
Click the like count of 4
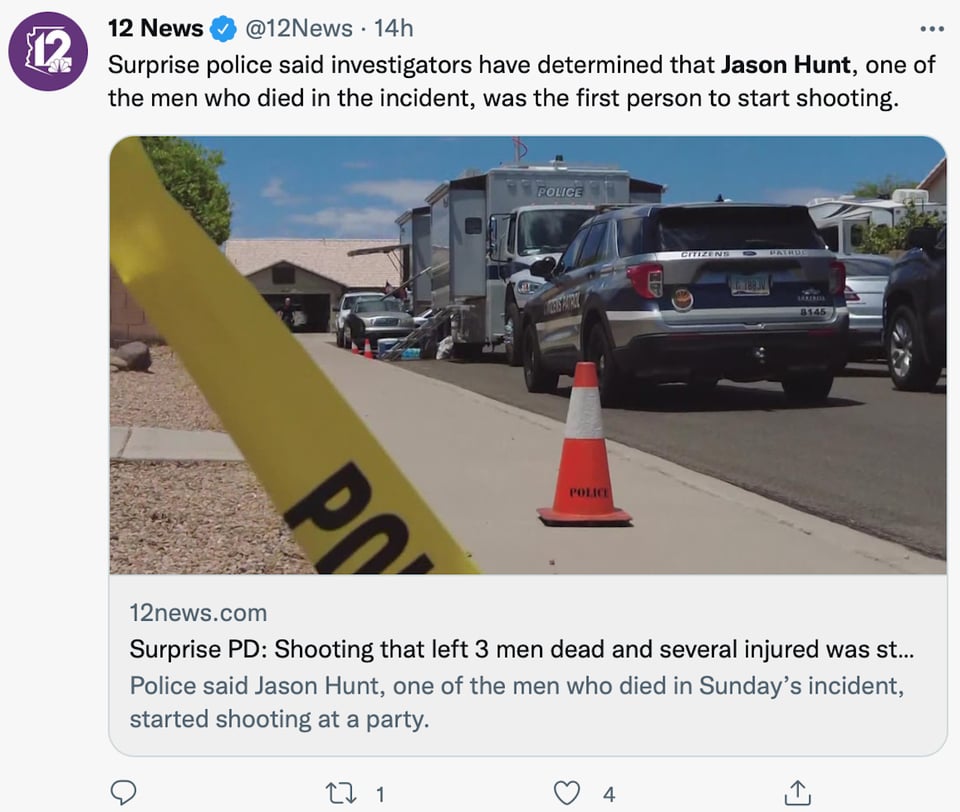609,795
